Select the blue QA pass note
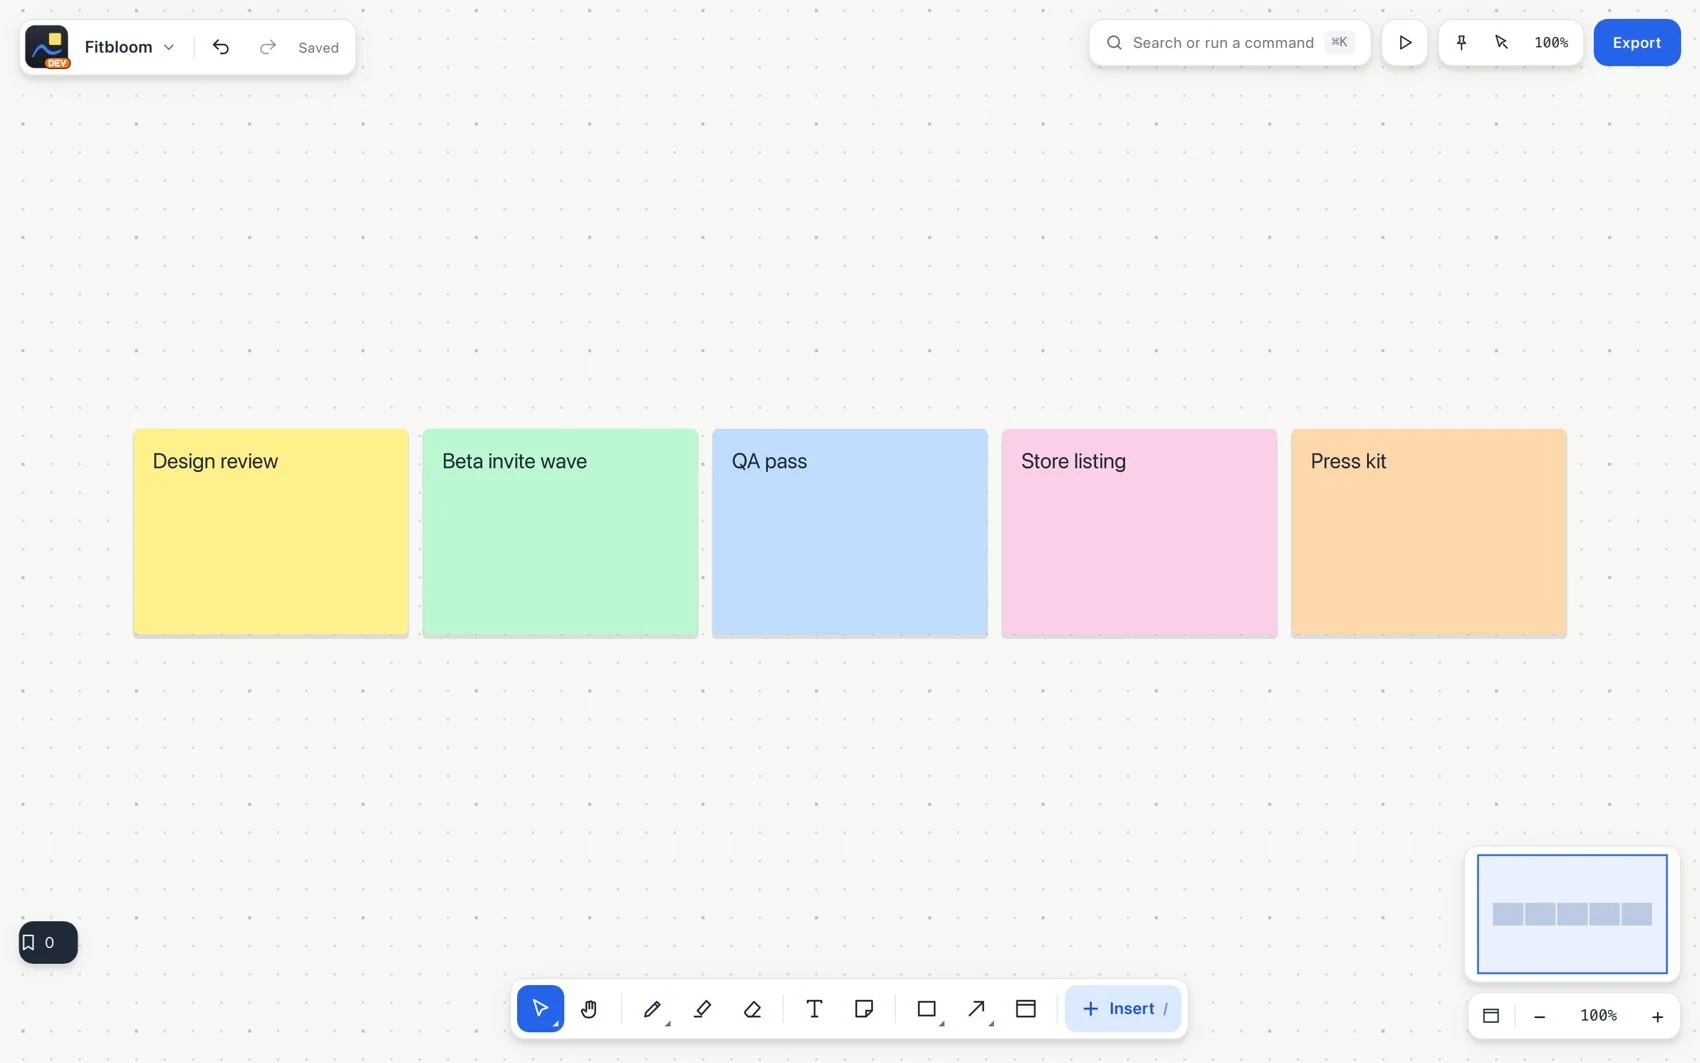This screenshot has height=1063, width=1700. (850, 532)
